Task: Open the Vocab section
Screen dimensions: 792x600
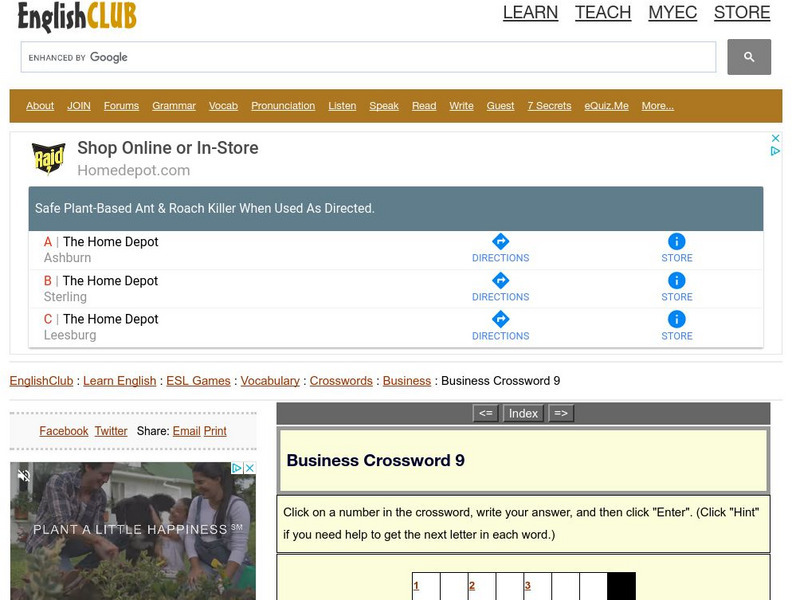Action: (223, 106)
